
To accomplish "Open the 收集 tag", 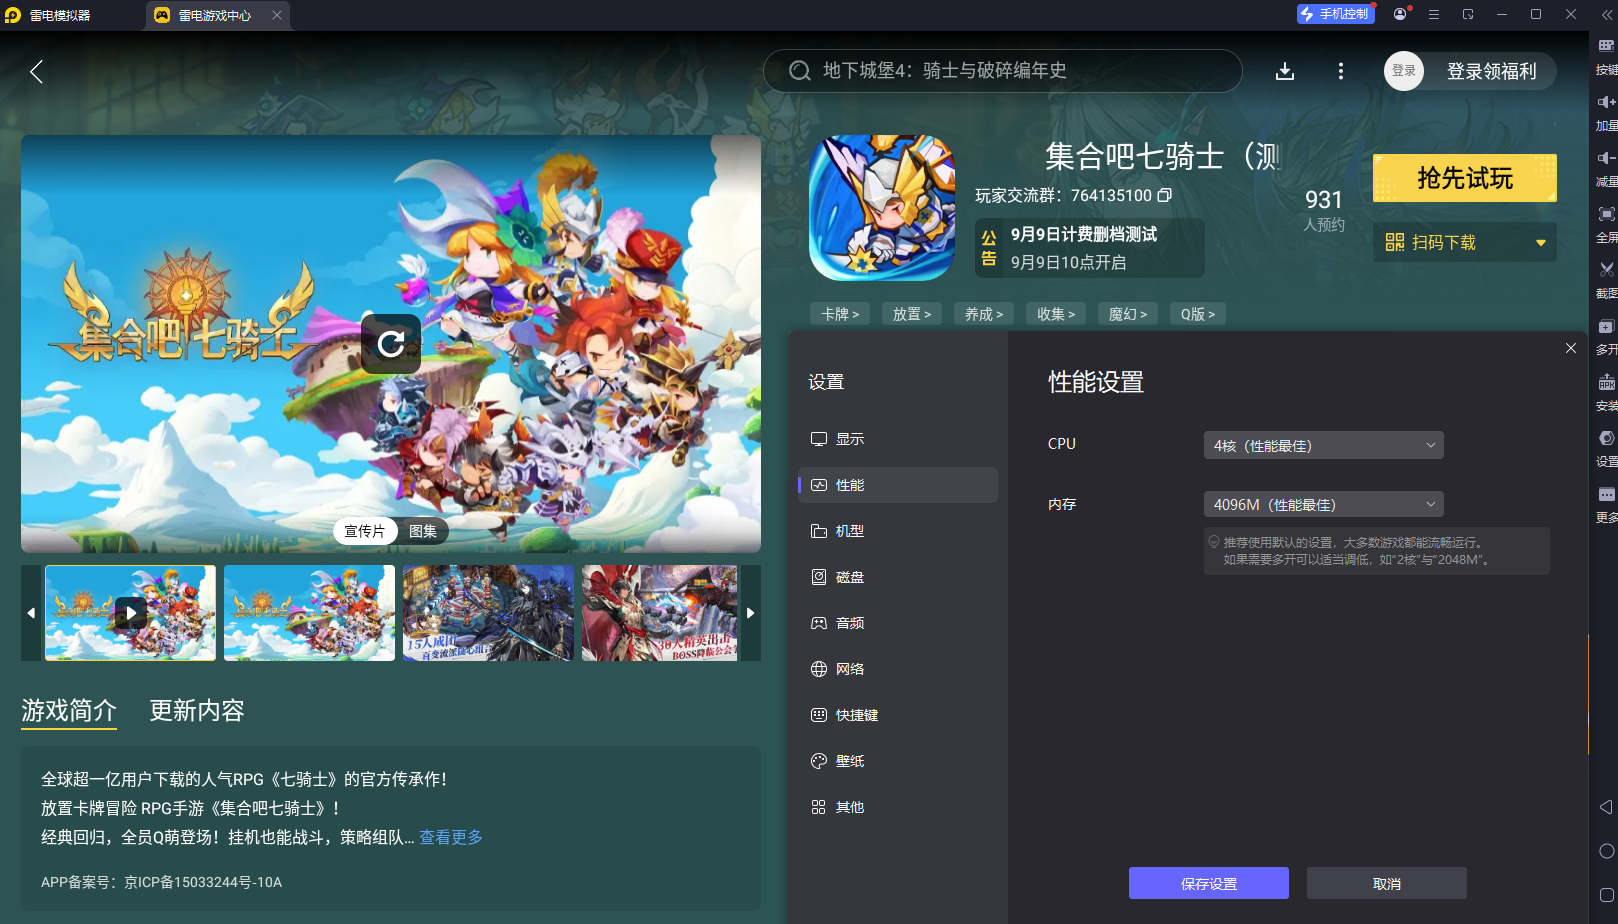I will pos(1056,314).
